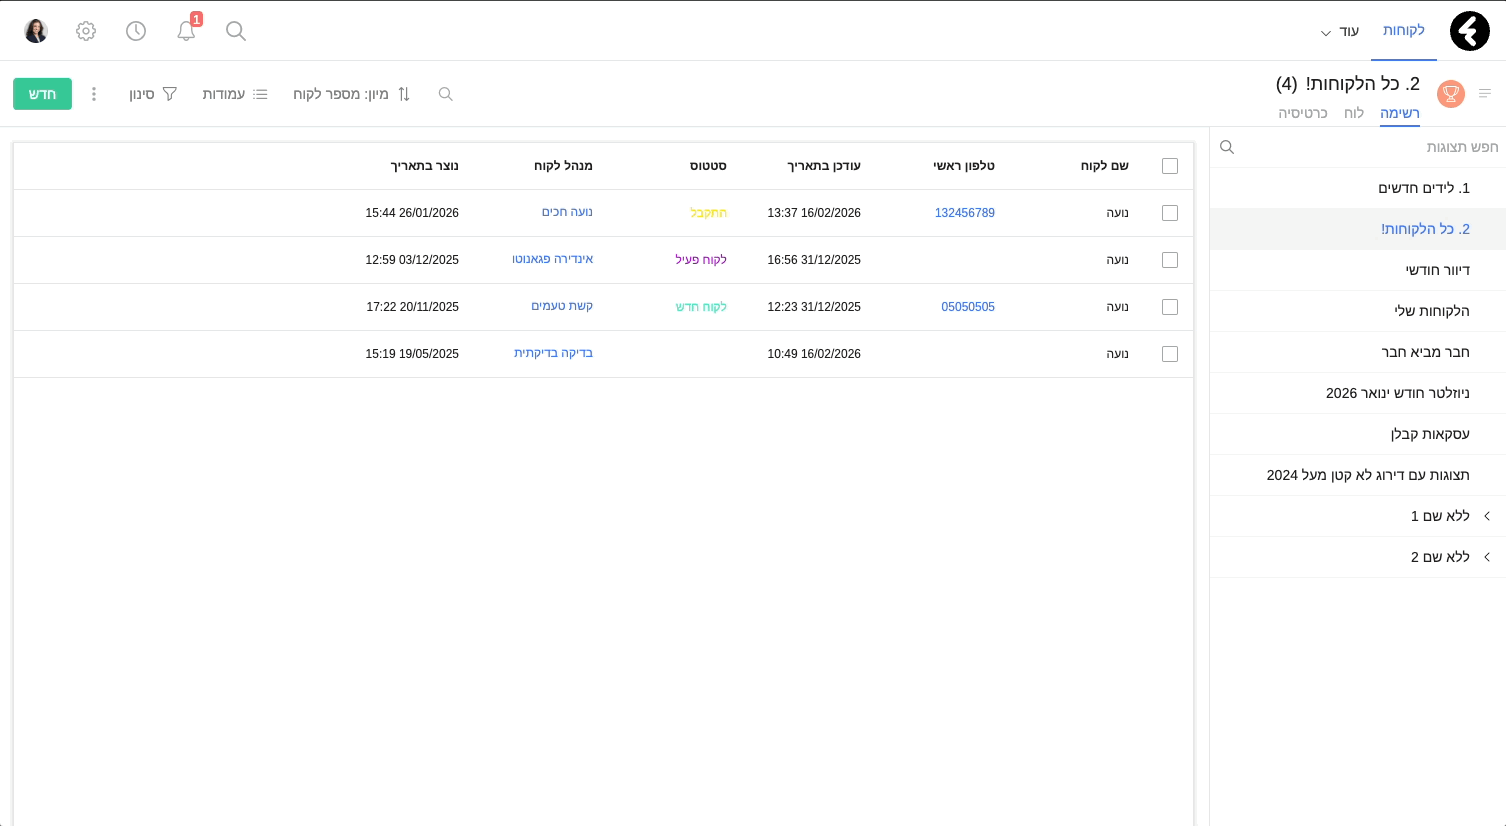This screenshot has width=1506, height=826.
Task: Select all rows with header checkbox
Action: (1170, 166)
